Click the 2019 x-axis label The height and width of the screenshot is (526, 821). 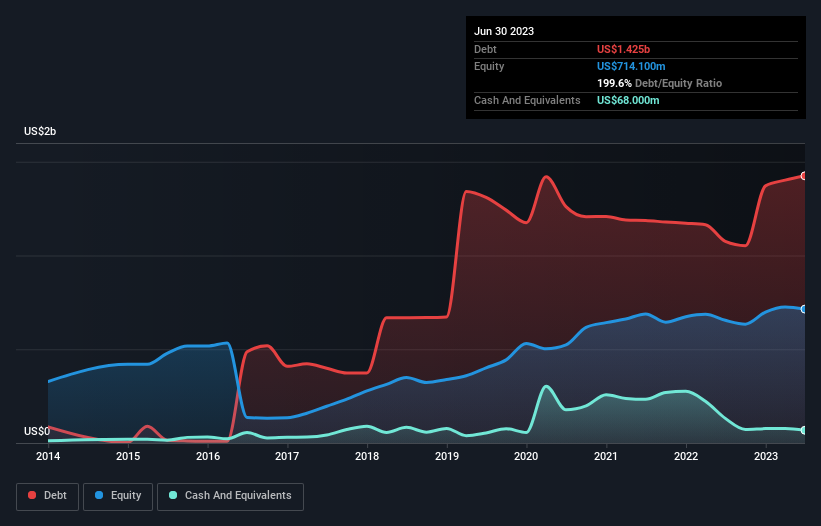pos(447,456)
